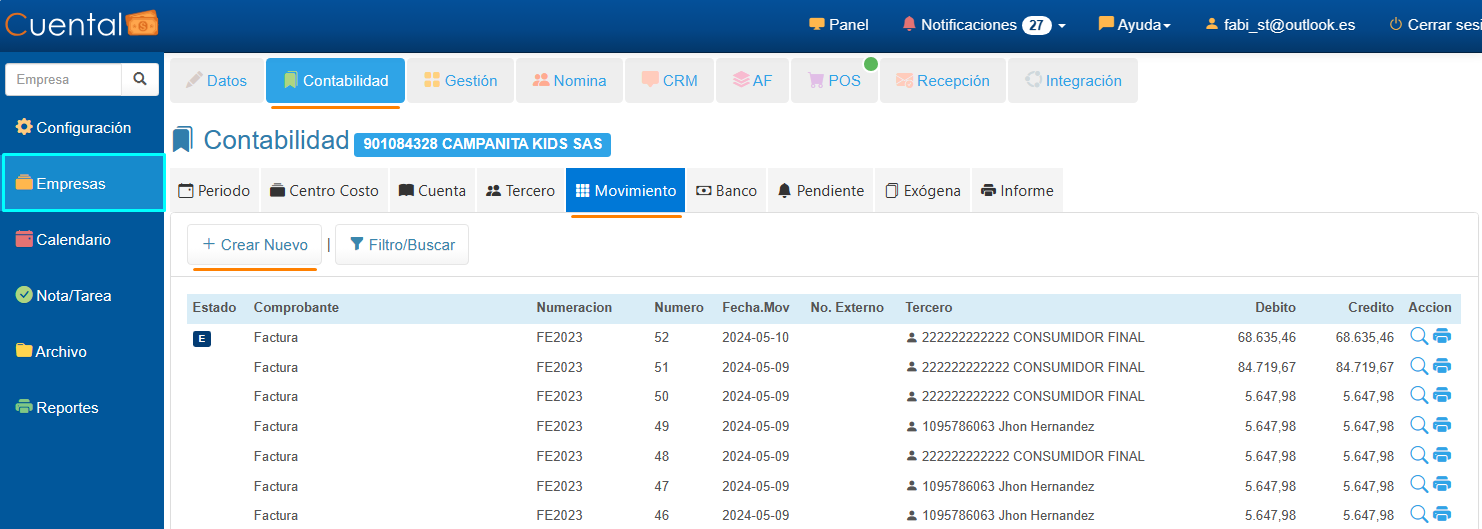1482x529 pixels.
Task: Click the search magnifier beside Empresa field
Action: pos(140,79)
